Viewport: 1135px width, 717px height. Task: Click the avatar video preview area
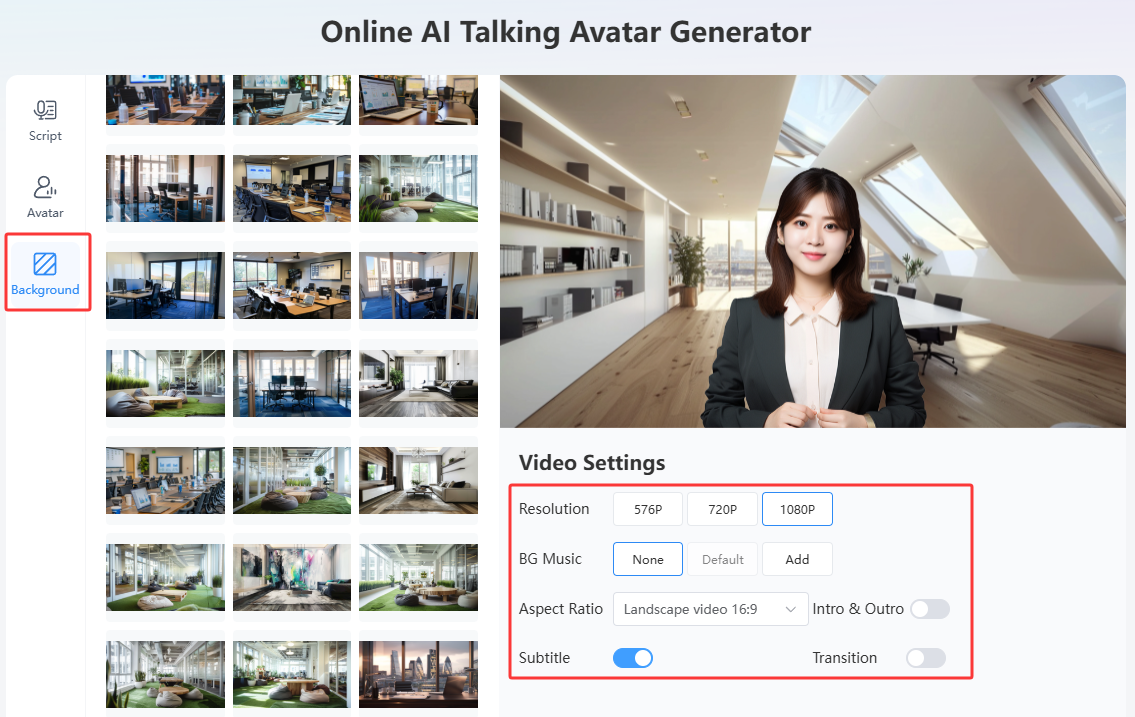point(812,251)
